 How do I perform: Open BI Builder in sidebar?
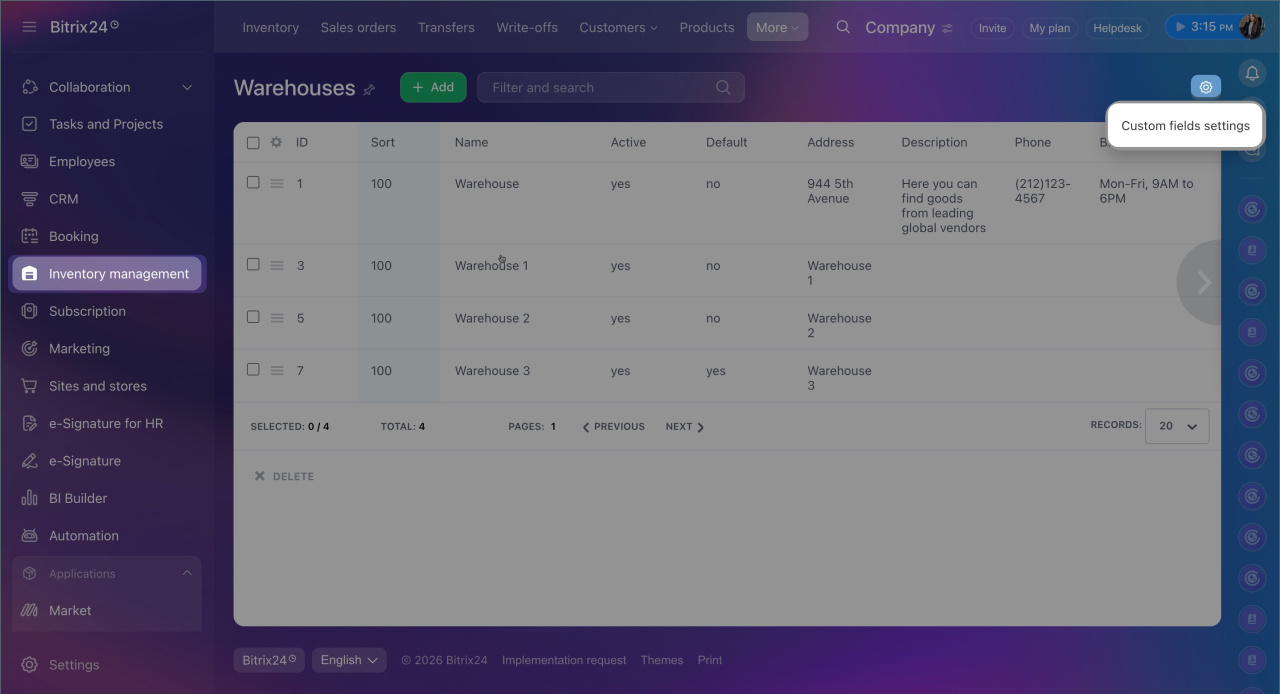77,498
